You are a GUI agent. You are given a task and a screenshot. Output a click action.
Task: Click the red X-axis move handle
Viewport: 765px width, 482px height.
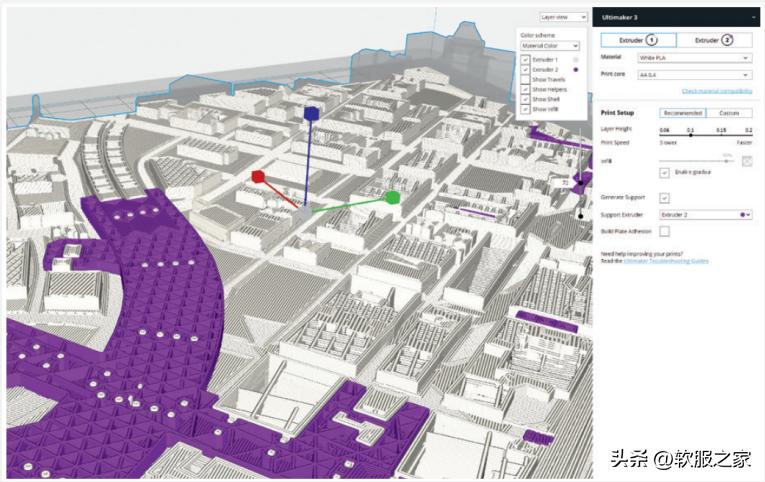click(x=258, y=176)
